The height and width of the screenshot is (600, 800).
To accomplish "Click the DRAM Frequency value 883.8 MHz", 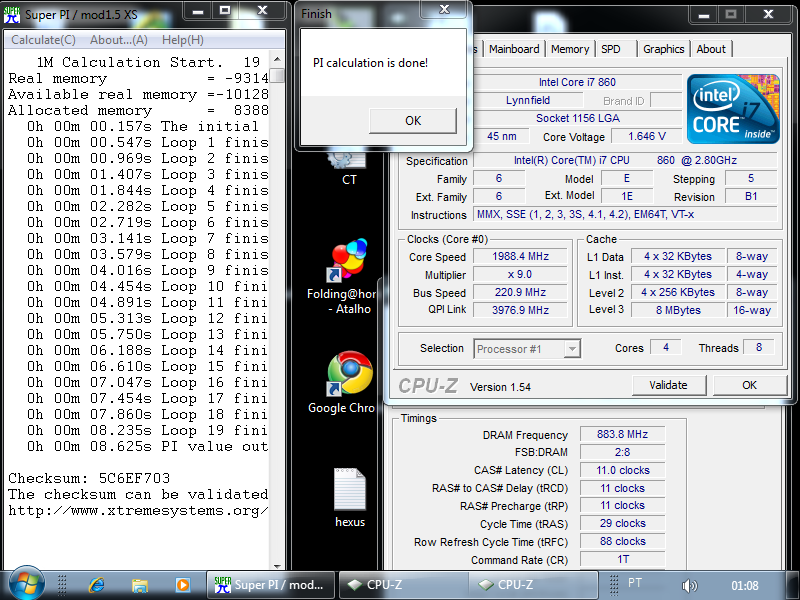I will (622, 434).
